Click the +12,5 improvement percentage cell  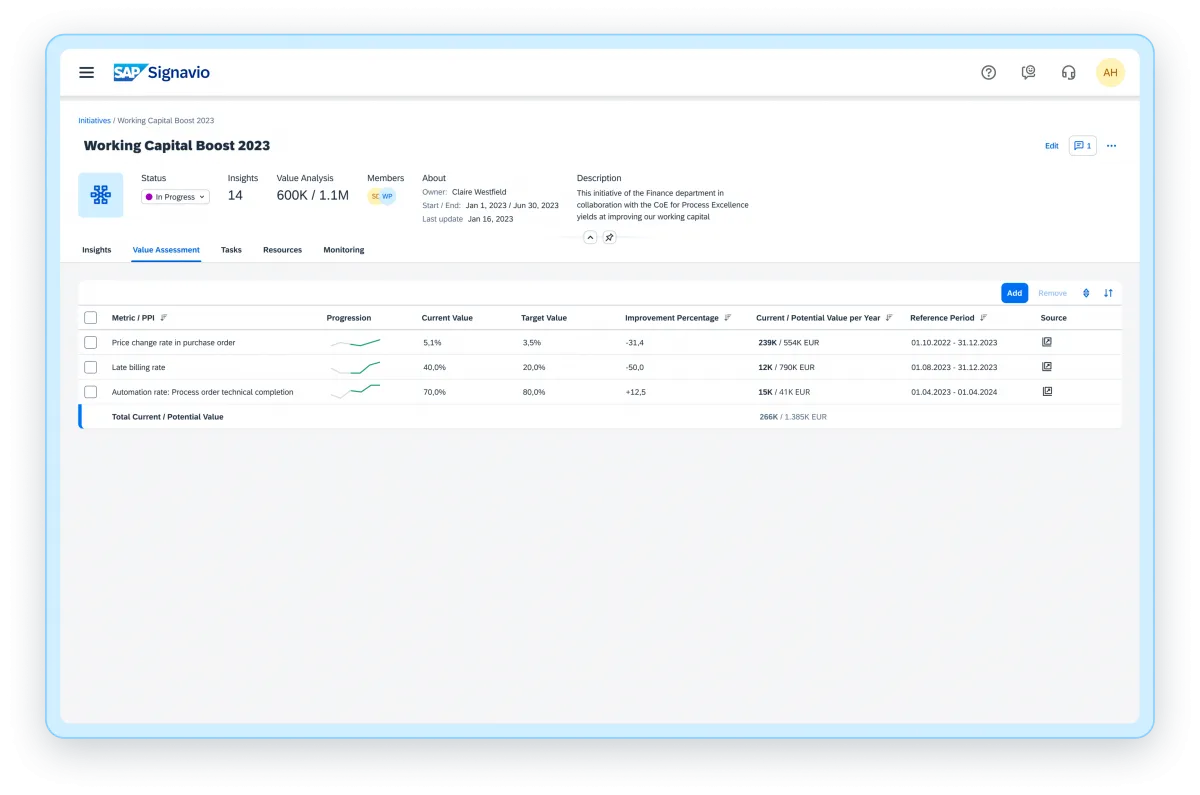(635, 392)
